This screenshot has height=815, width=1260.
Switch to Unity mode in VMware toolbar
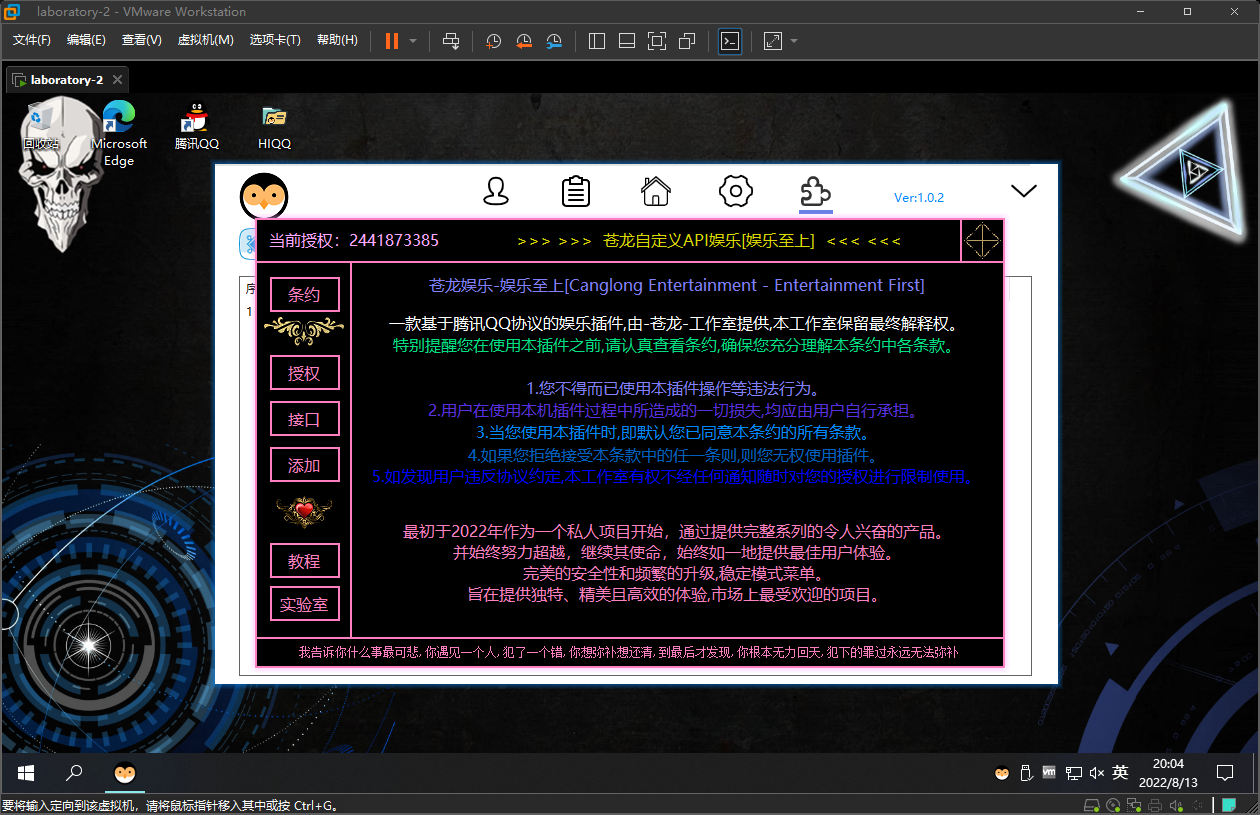687,41
